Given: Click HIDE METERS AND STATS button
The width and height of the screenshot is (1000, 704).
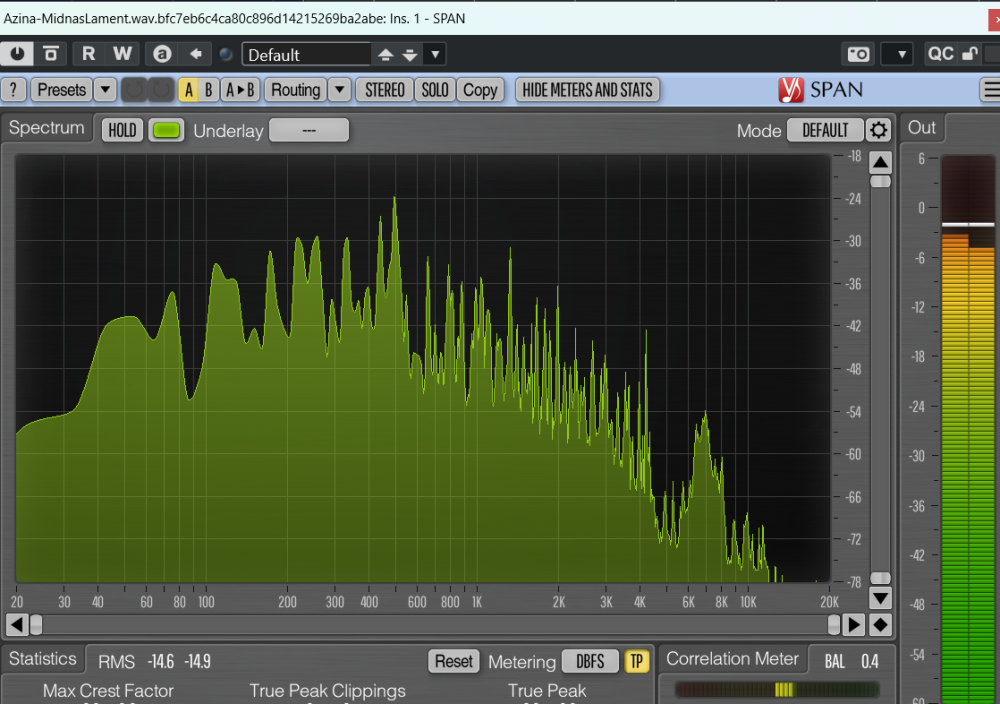Looking at the screenshot, I should tap(587, 90).
